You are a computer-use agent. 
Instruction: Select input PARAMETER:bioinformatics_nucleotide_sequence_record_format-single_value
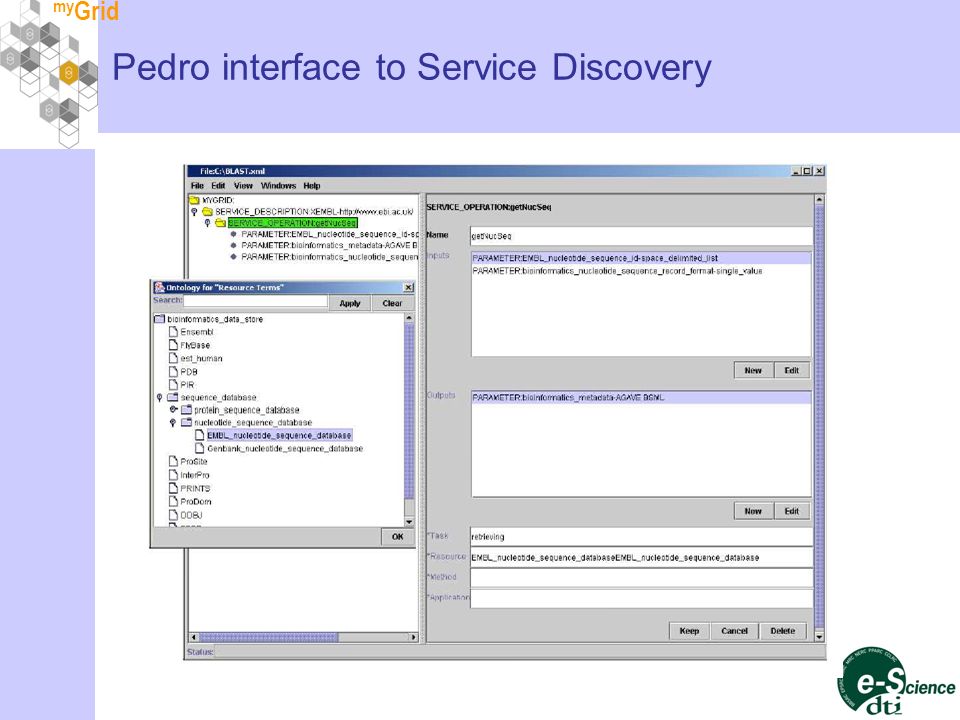(641, 271)
